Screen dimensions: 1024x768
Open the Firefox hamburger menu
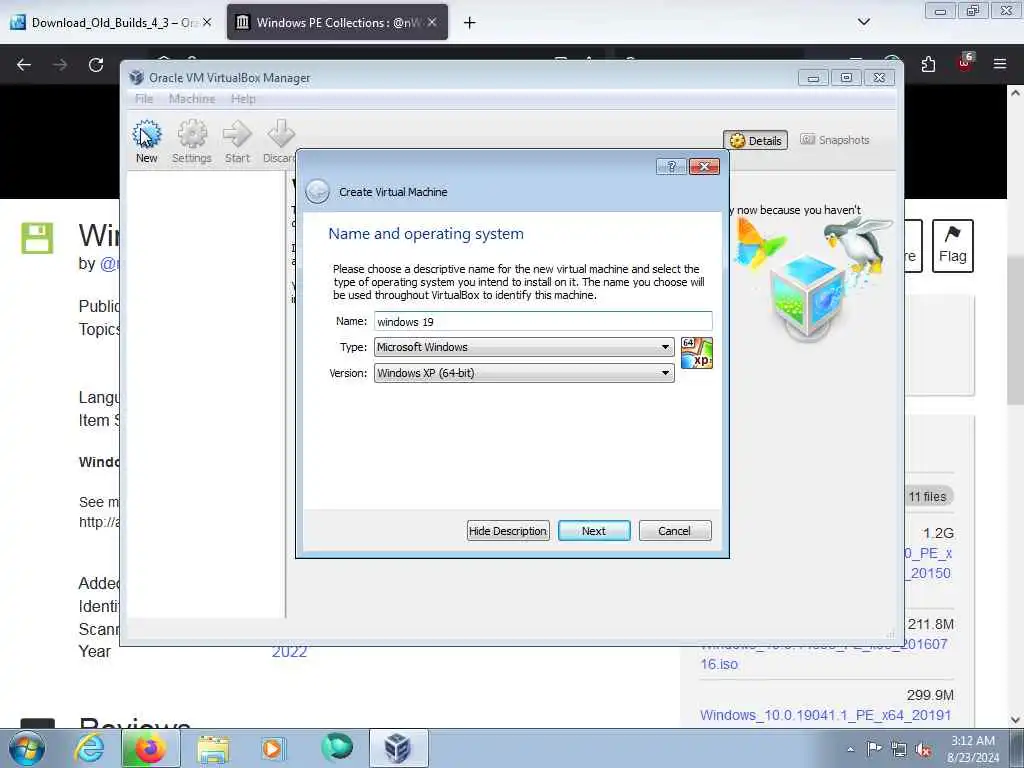click(x=1000, y=64)
